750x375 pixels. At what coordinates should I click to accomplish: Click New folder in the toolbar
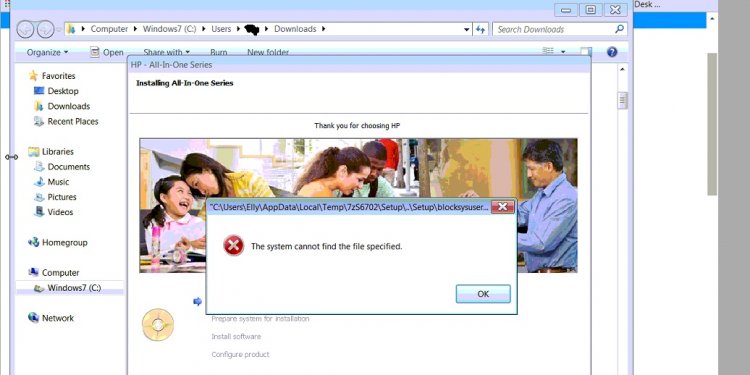coord(268,52)
